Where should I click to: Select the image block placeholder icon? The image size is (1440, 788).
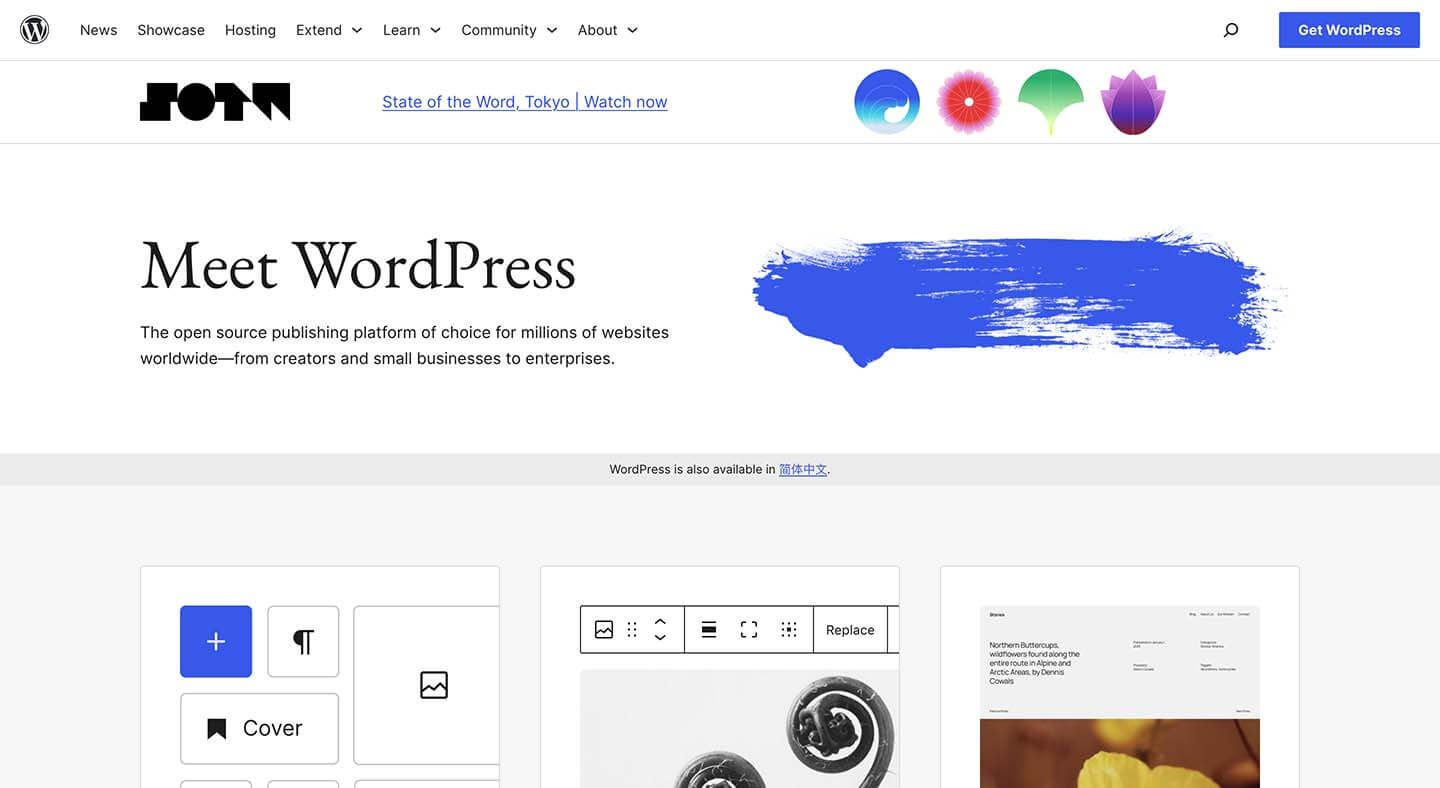point(433,685)
